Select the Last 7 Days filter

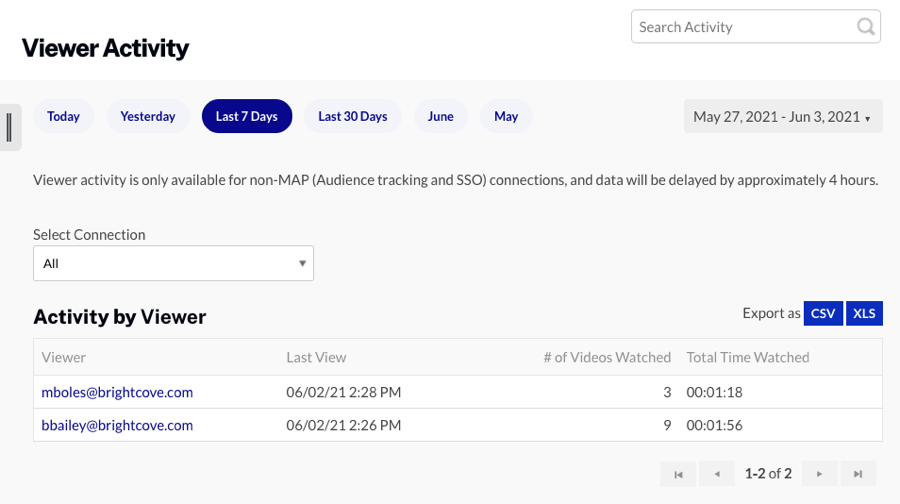247,117
